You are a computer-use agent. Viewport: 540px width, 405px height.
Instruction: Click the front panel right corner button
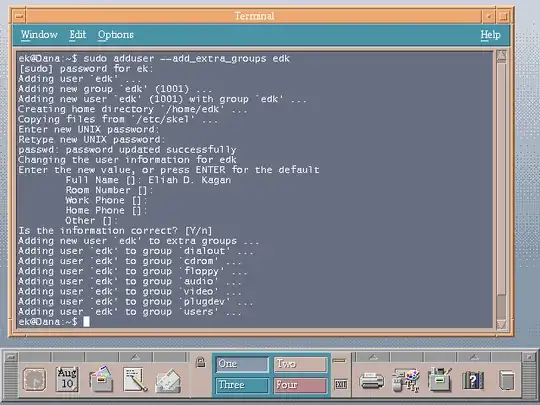point(529,357)
